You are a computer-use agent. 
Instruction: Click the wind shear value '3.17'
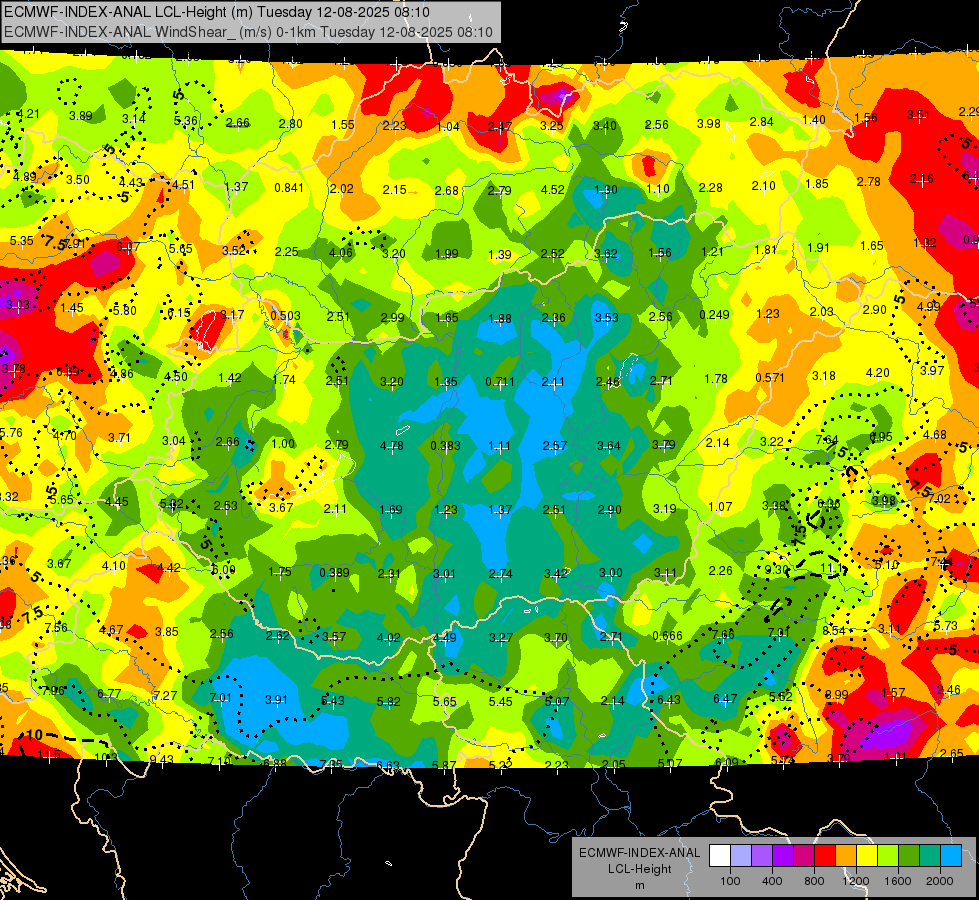(x=232, y=314)
